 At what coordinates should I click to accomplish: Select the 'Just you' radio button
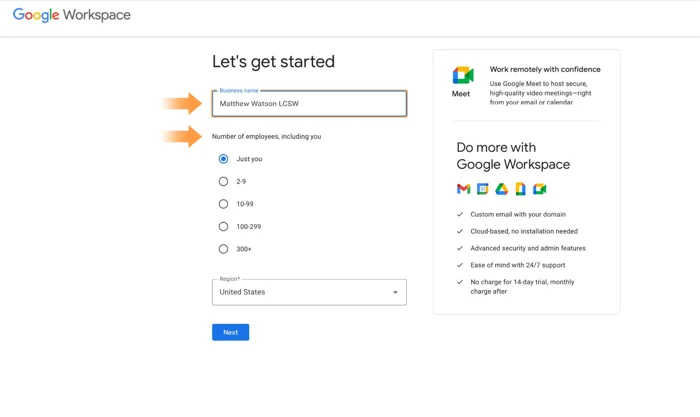pyautogui.click(x=223, y=159)
